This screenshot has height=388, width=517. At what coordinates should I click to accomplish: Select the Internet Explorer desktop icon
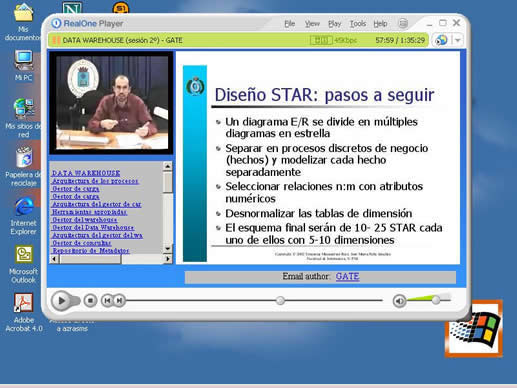[23, 216]
